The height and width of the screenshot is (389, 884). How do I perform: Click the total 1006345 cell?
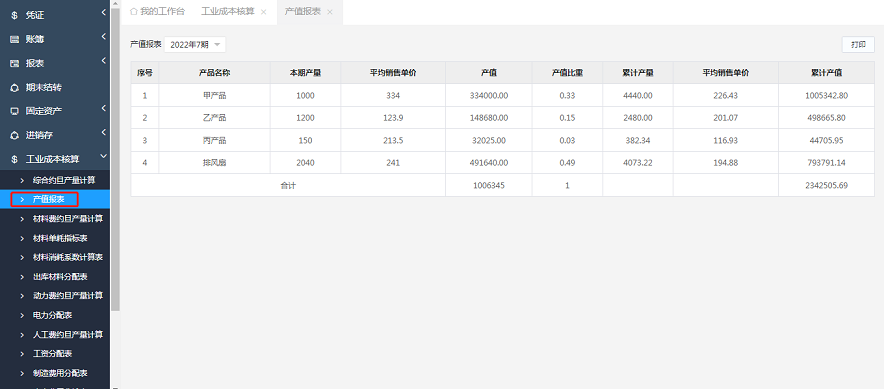[x=489, y=185]
